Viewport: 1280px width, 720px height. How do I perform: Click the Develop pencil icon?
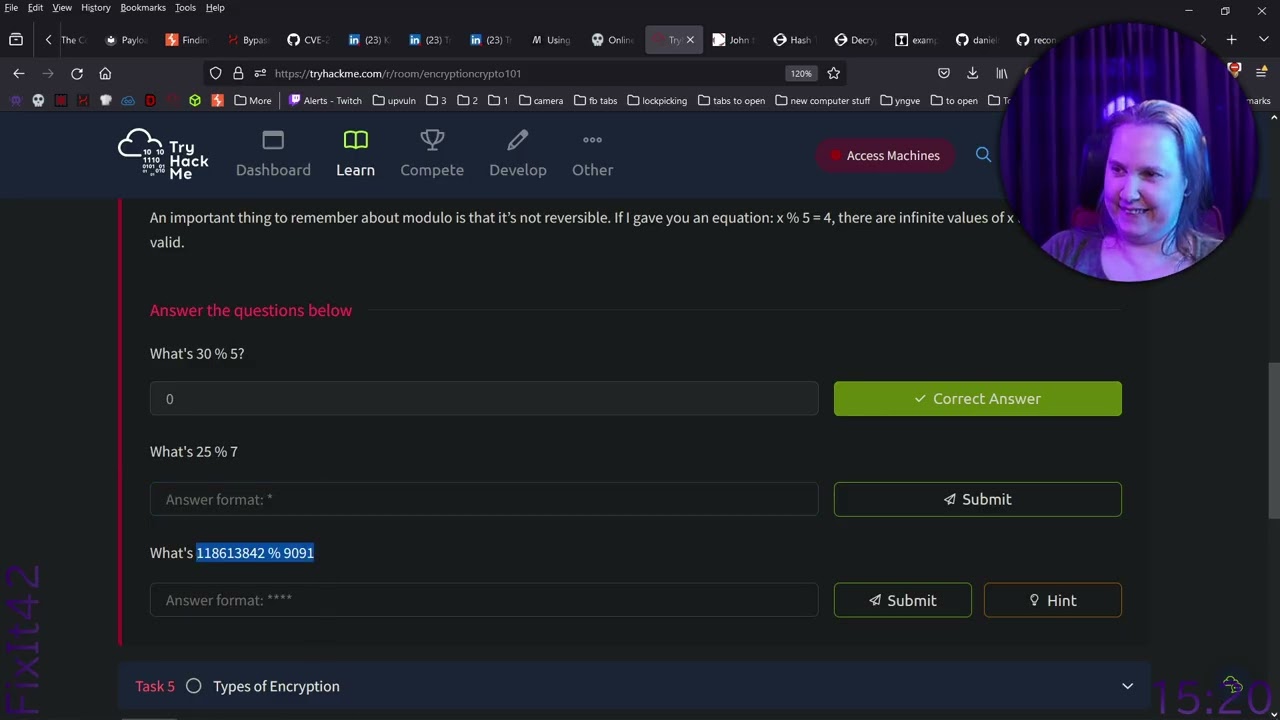point(517,141)
